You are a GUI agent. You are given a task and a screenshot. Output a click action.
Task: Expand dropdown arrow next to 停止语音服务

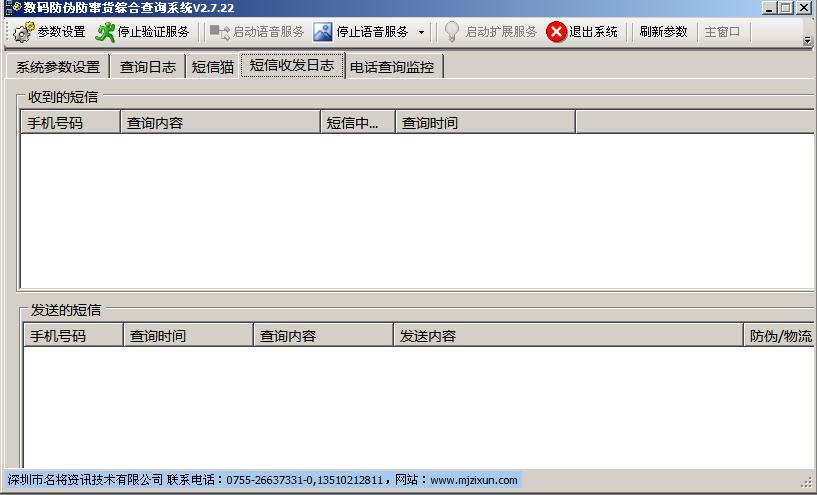pos(421,32)
